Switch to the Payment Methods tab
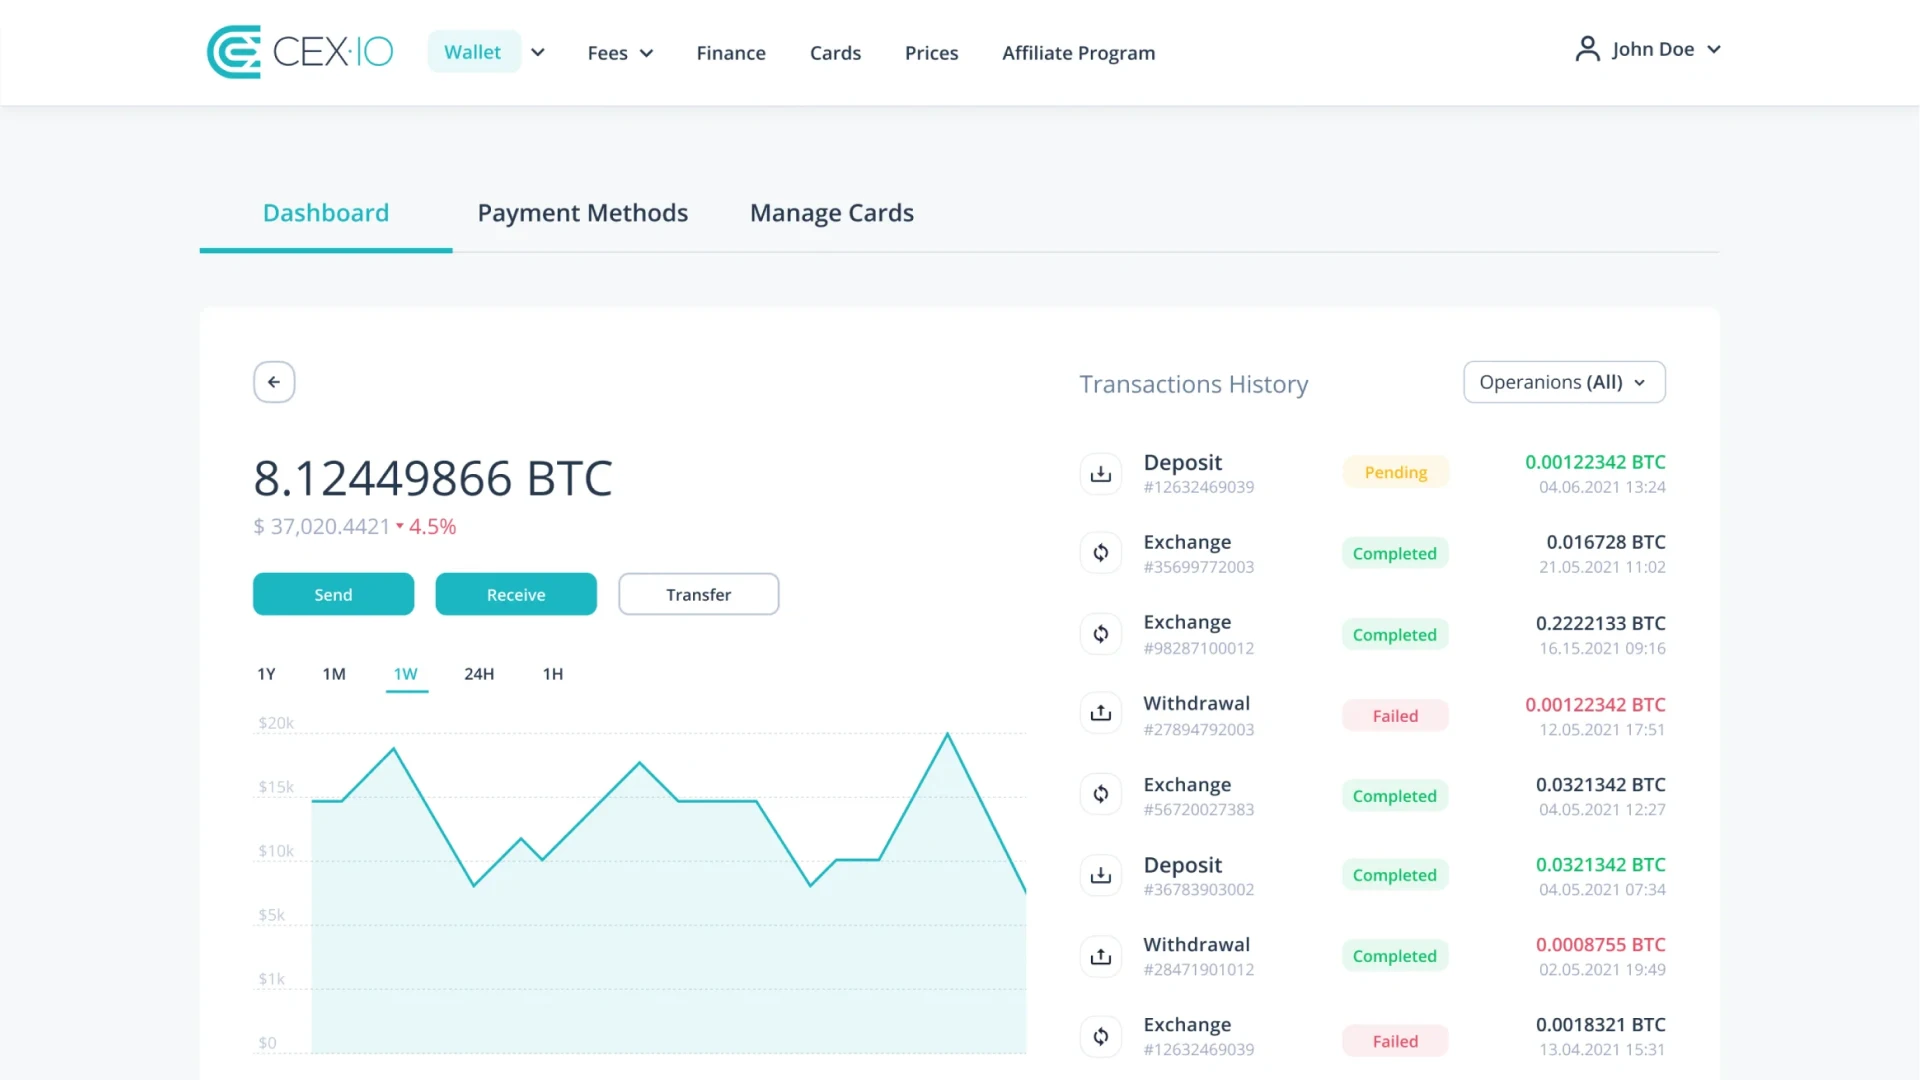1920x1080 pixels. [x=583, y=212]
